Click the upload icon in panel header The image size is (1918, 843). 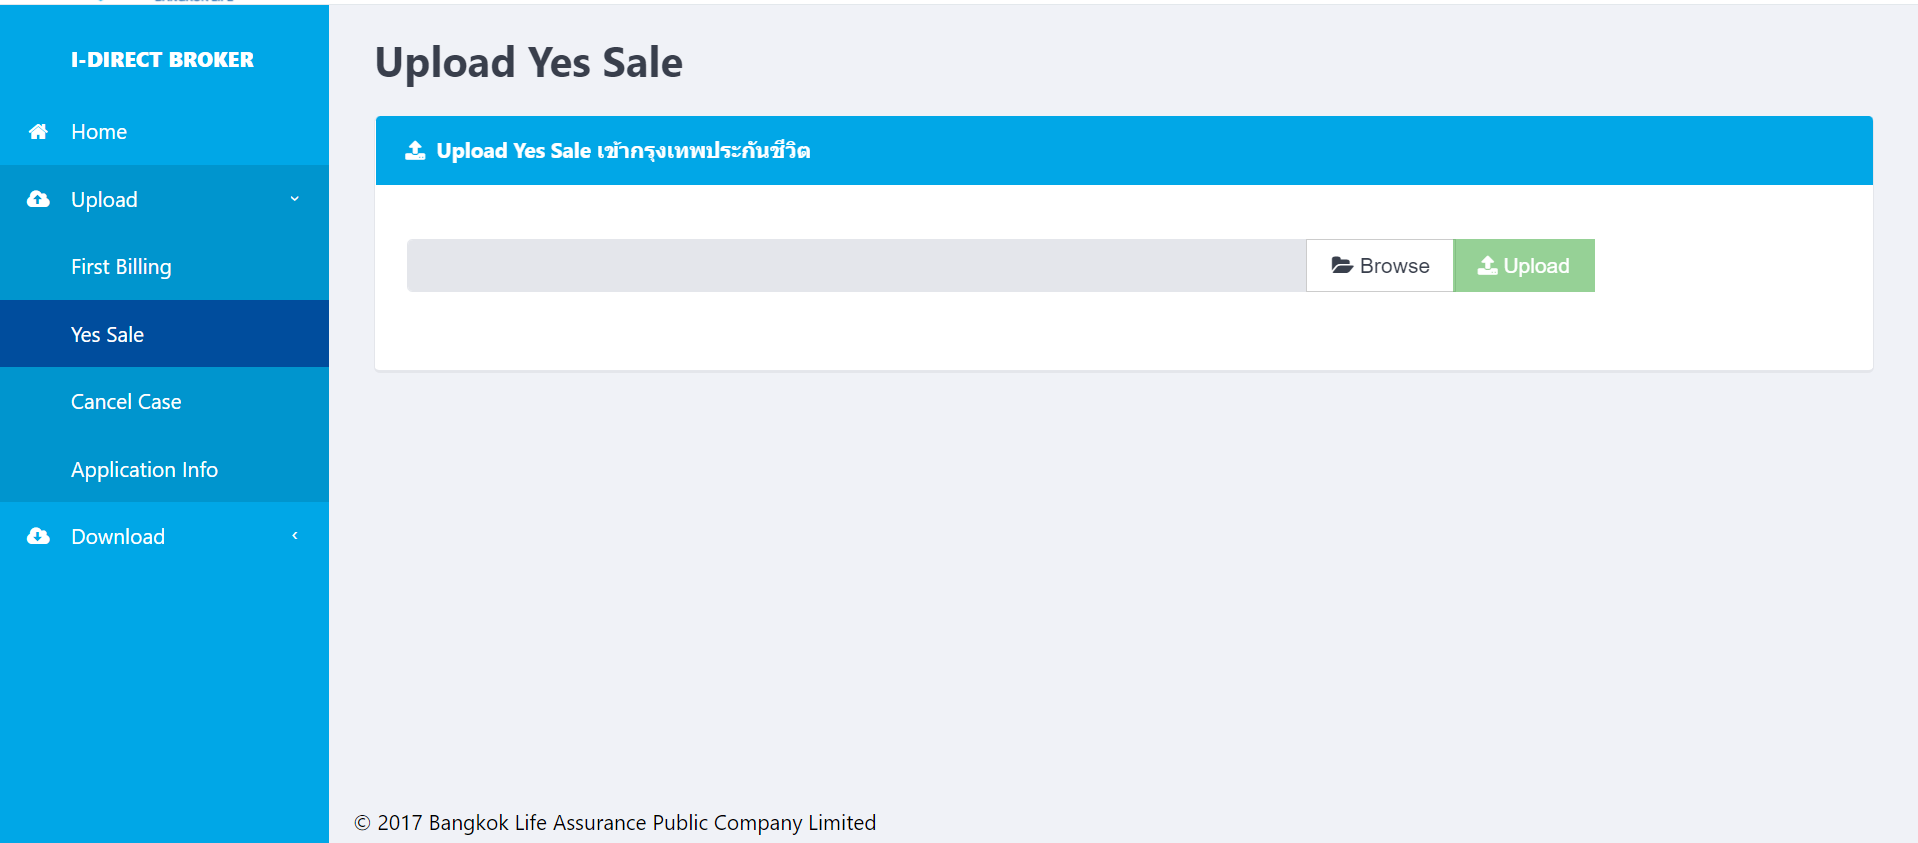pyautogui.click(x=415, y=150)
